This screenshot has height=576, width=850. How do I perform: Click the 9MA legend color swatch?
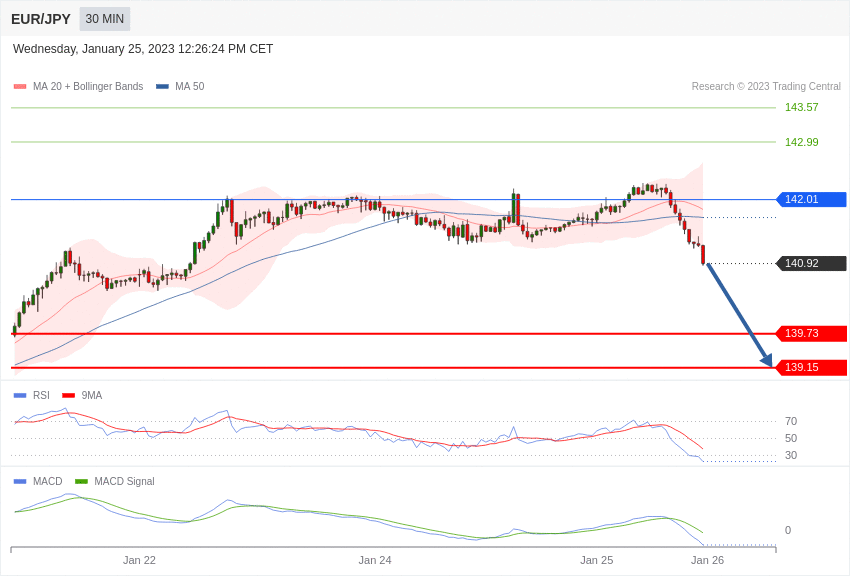[x=69, y=396]
